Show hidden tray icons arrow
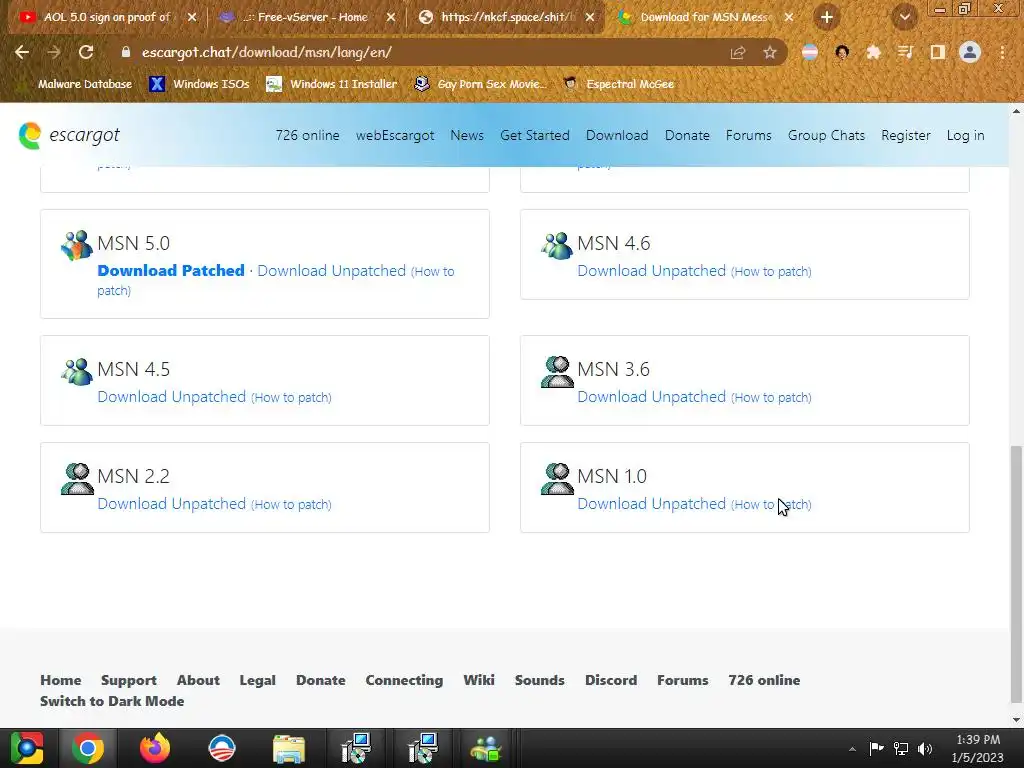Viewport: 1024px width, 768px height. pyautogui.click(x=852, y=749)
